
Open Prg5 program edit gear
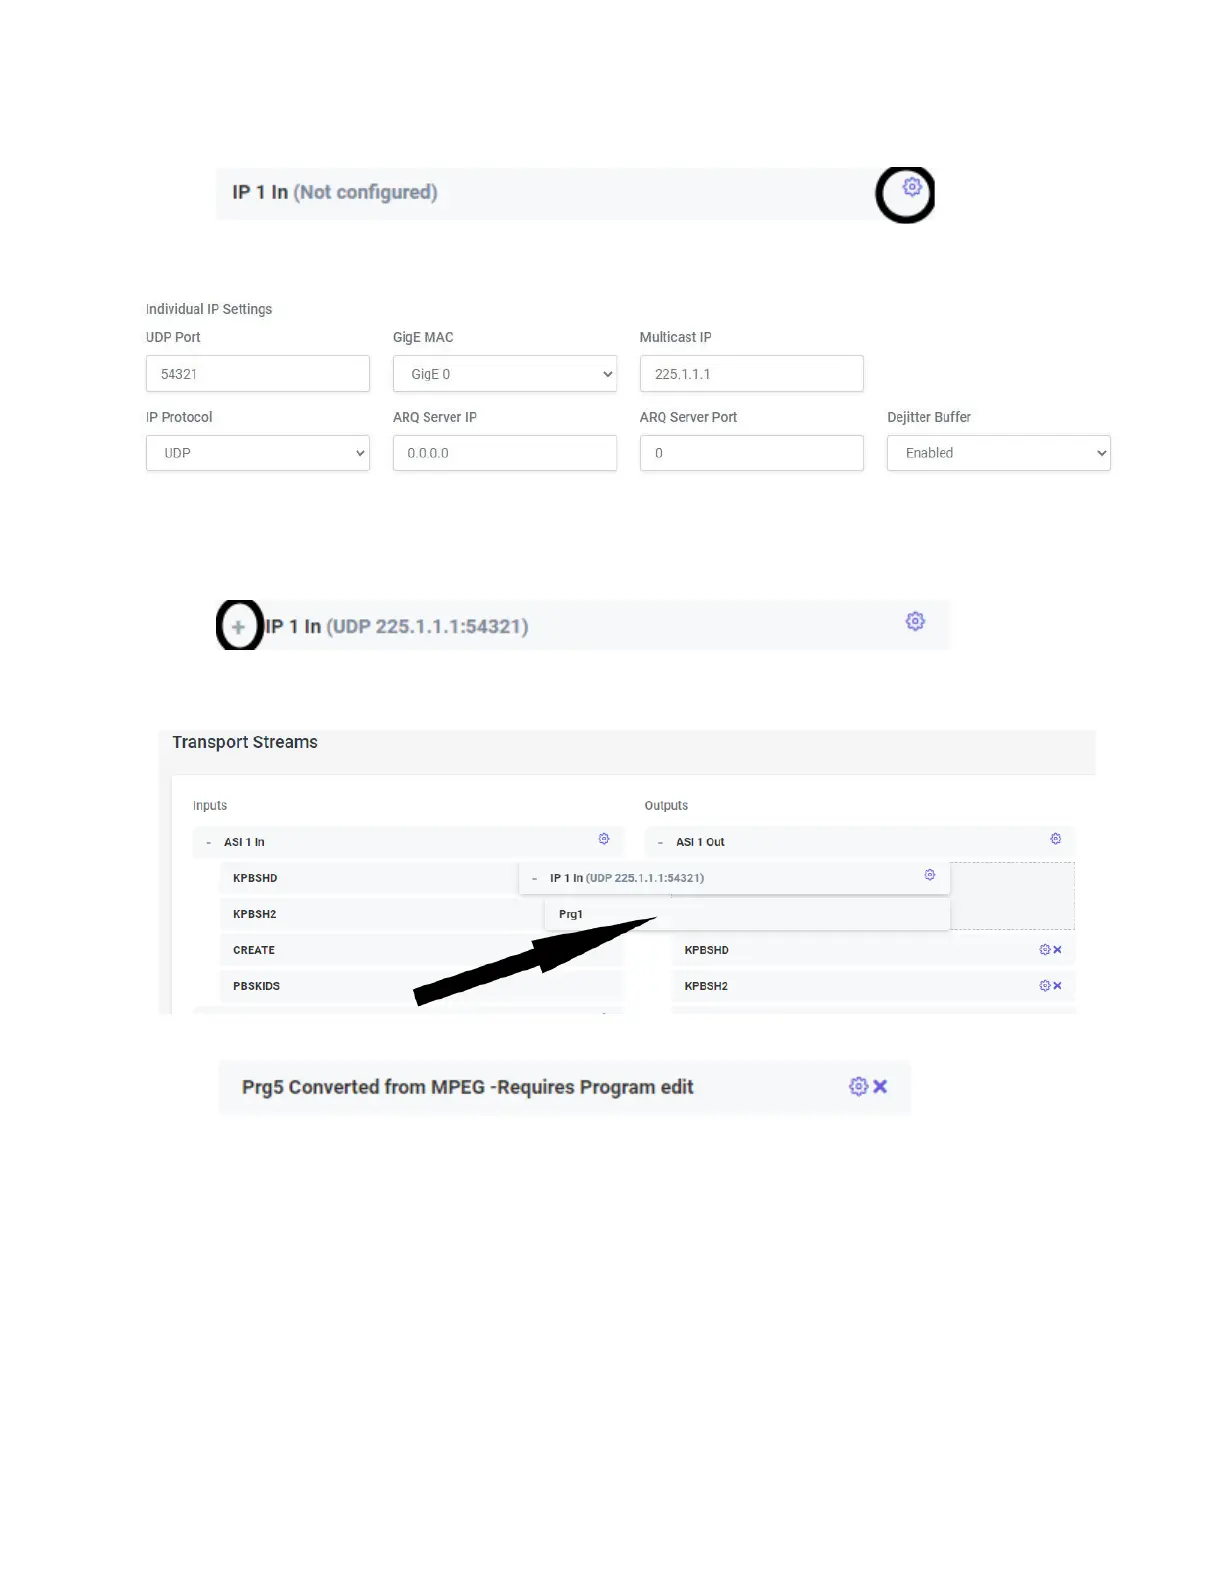[858, 1086]
